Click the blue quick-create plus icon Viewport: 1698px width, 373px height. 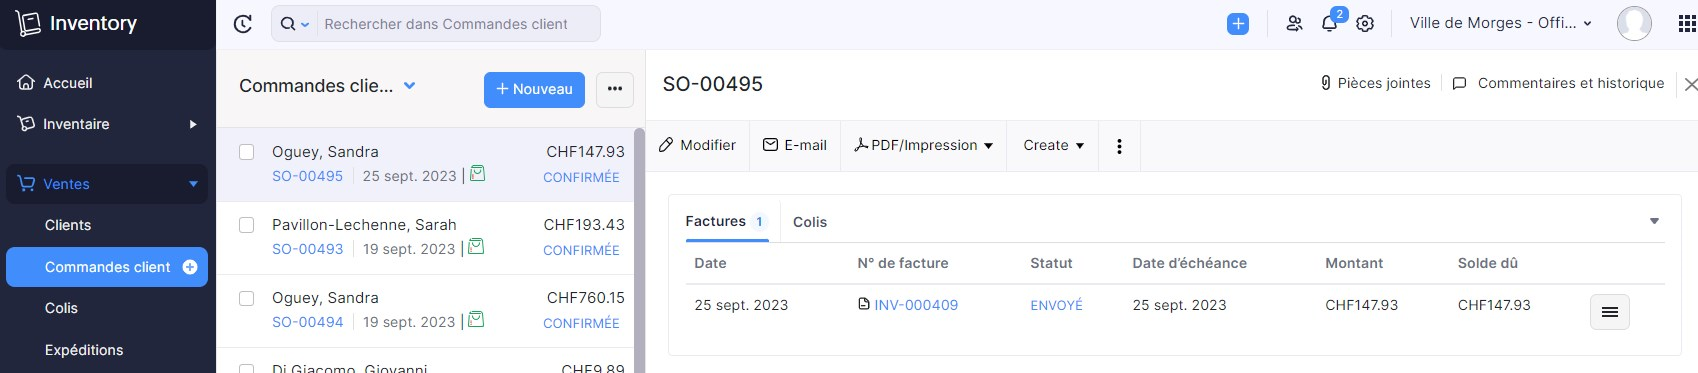[1238, 24]
